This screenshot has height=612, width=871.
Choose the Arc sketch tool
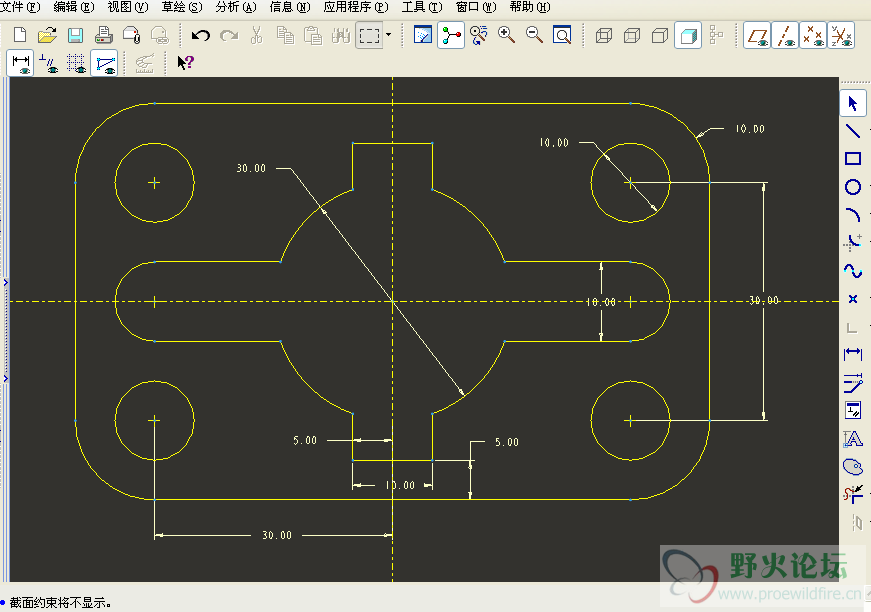tap(853, 214)
